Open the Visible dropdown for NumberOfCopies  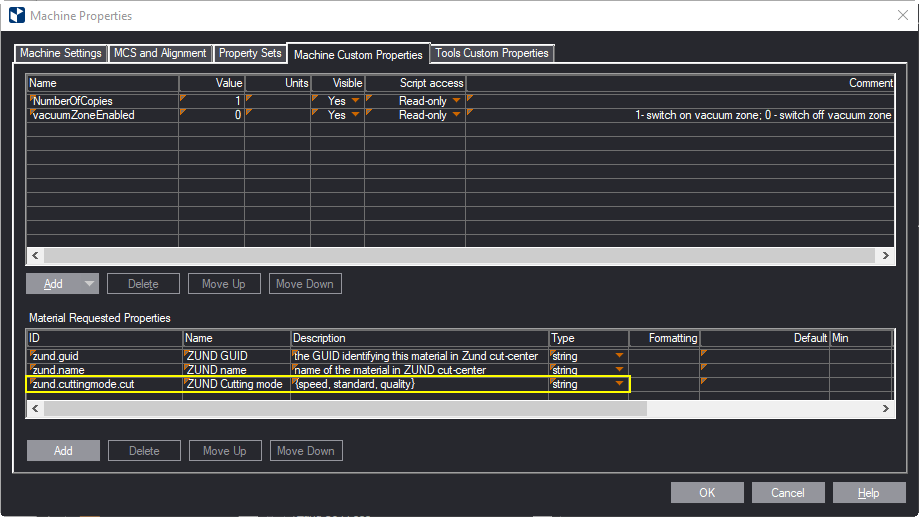coord(356,101)
